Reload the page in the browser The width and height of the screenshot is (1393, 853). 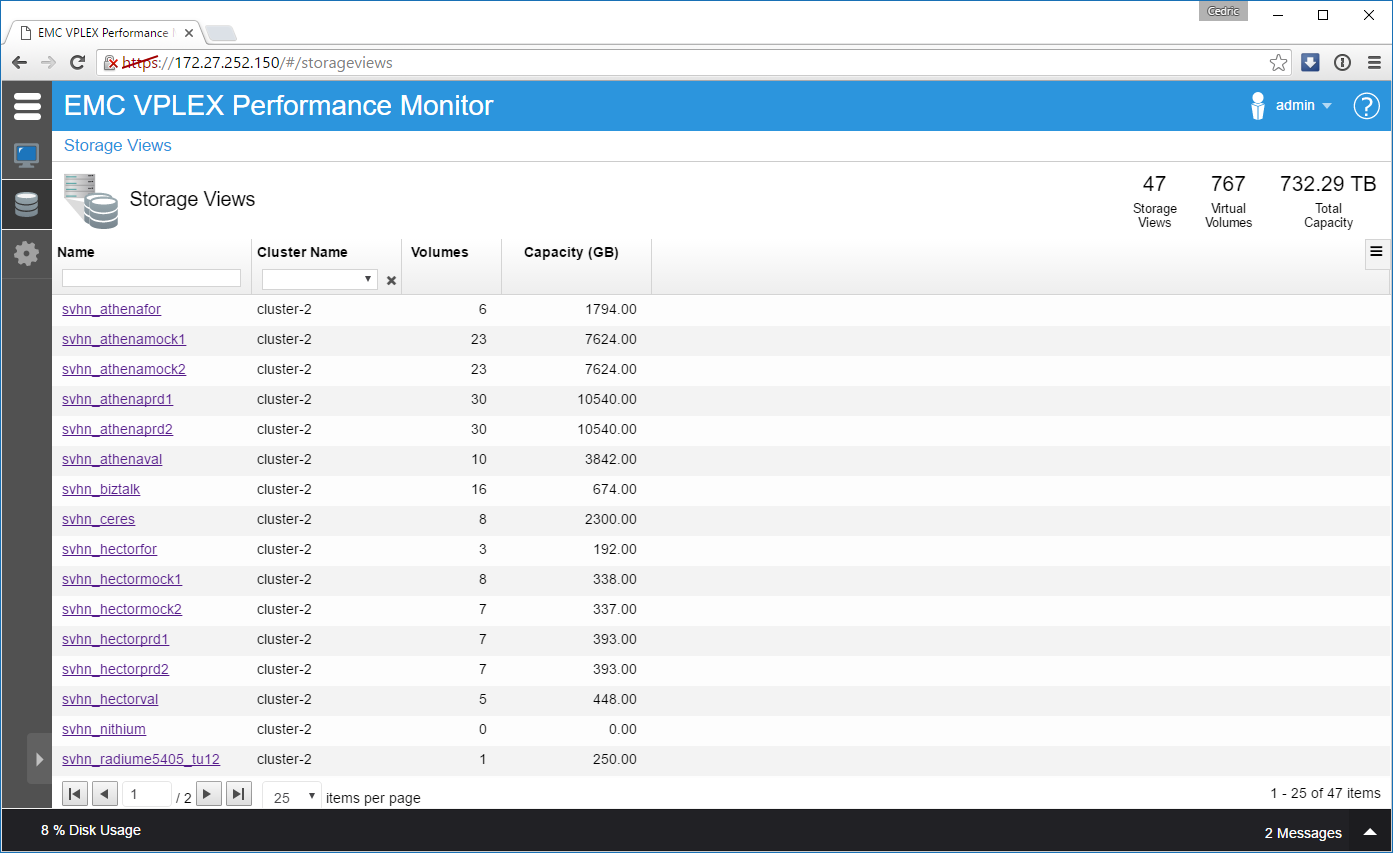77,63
